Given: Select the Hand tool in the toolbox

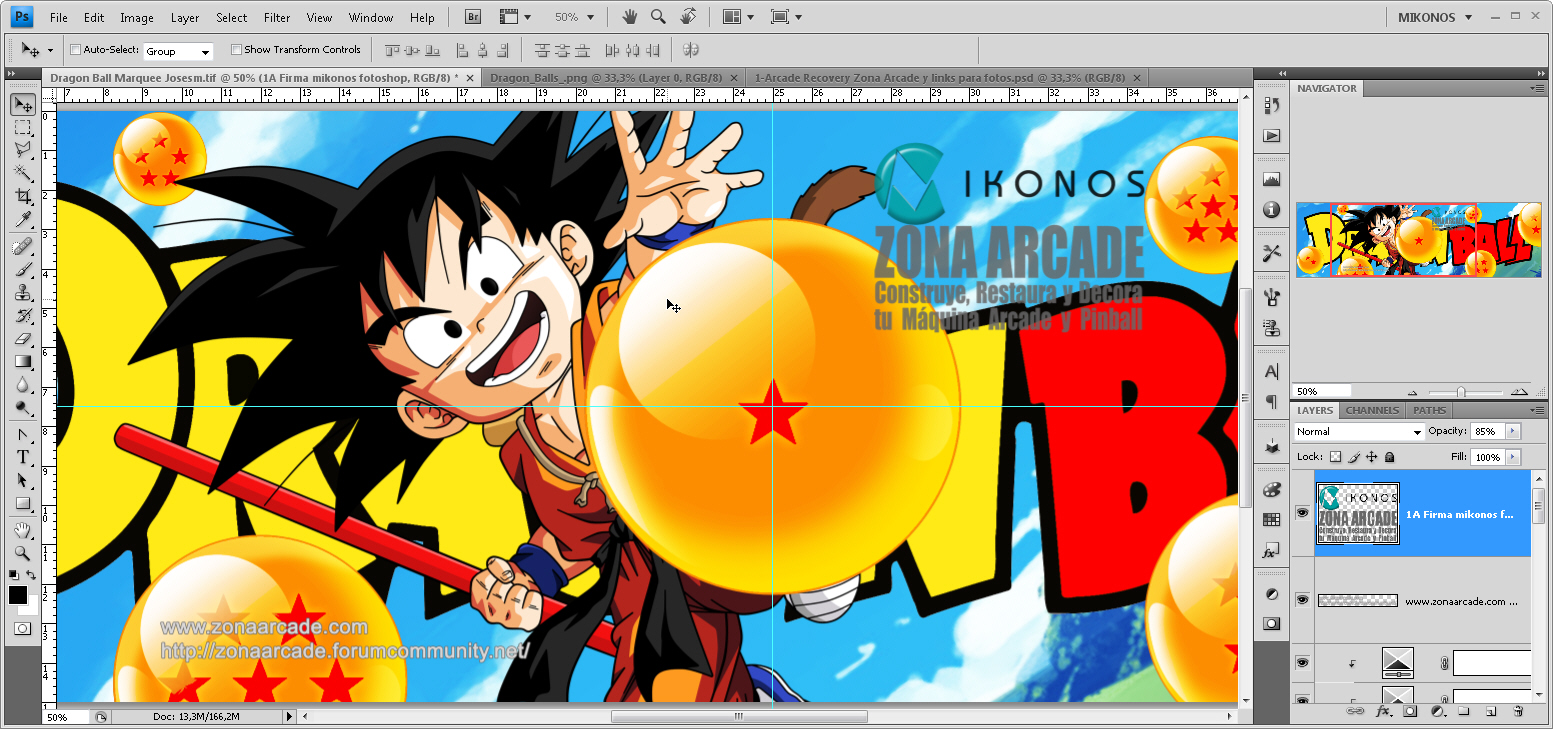Looking at the screenshot, I should click(23, 530).
